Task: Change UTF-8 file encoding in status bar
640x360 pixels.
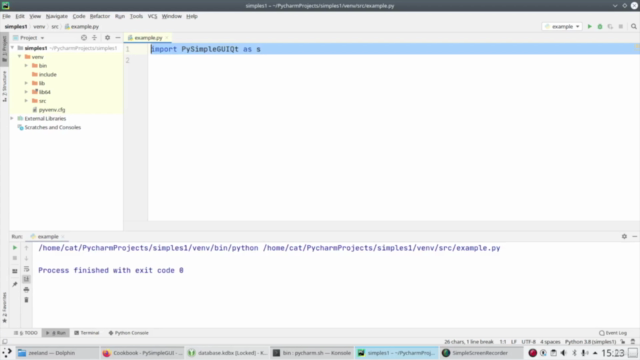Action: [529, 342]
